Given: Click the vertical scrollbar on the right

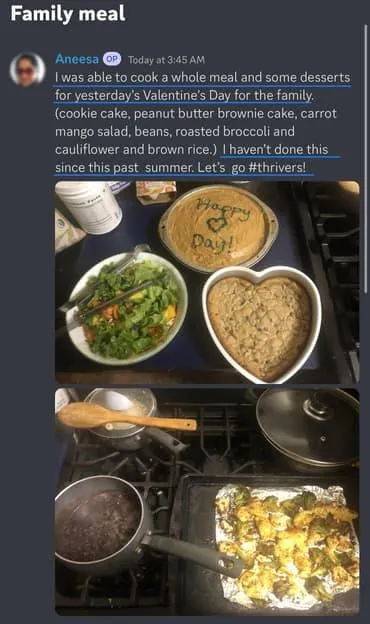Looking at the screenshot, I should pos(365,159).
